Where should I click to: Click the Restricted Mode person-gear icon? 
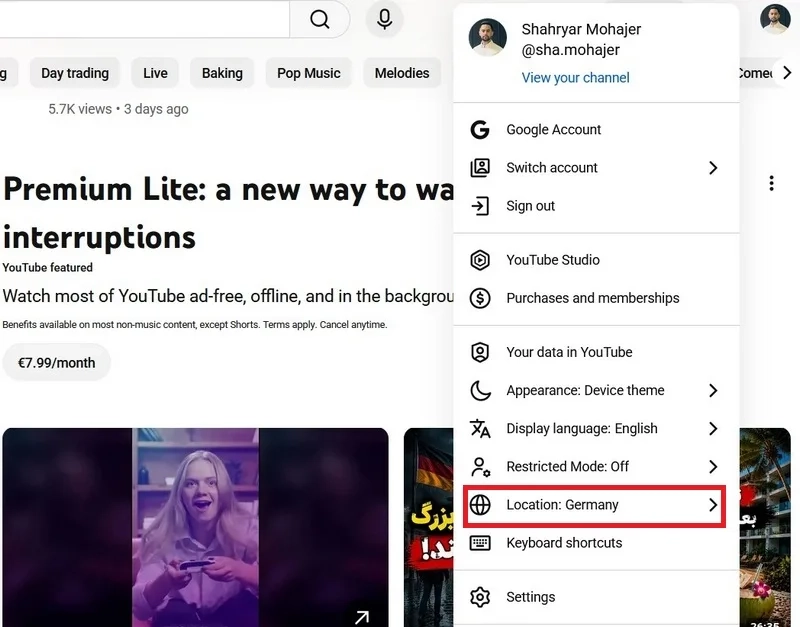point(480,467)
